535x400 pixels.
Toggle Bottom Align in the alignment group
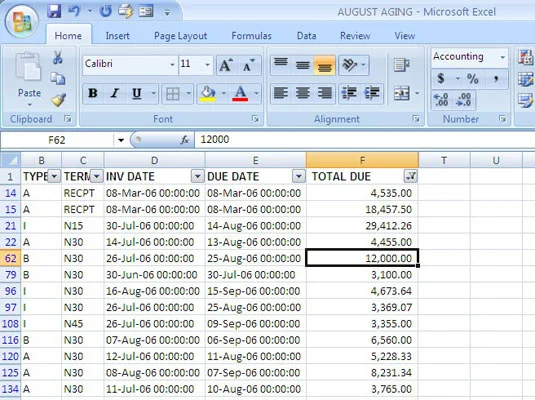(324, 65)
